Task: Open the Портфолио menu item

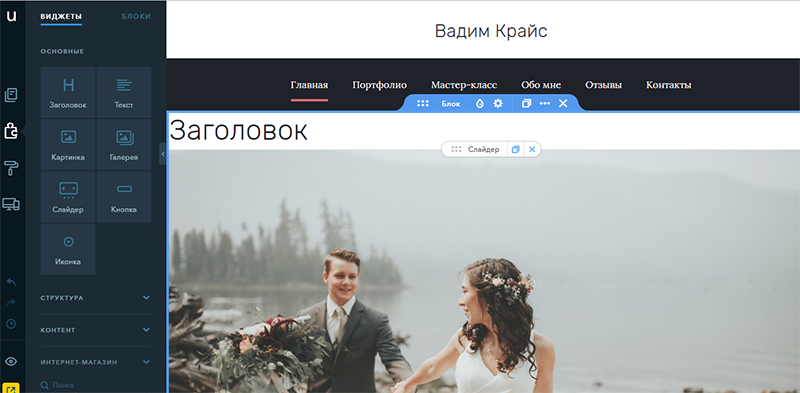Action: (380, 85)
